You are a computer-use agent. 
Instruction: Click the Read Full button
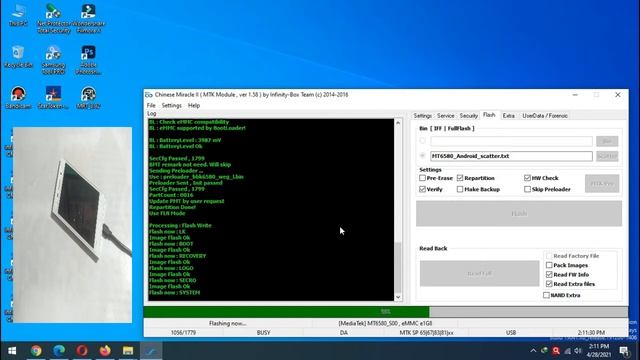coord(479,273)
